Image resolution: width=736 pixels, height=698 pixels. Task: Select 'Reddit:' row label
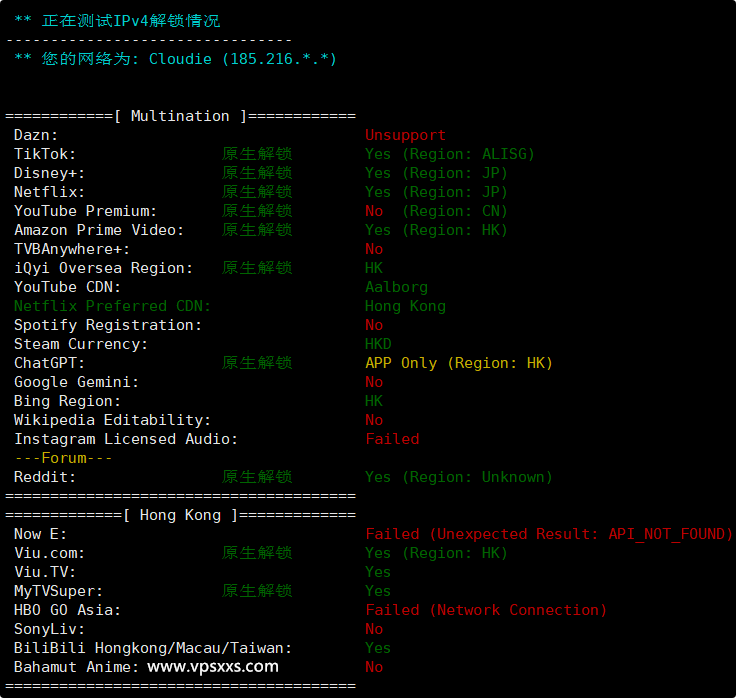[45, 477]
